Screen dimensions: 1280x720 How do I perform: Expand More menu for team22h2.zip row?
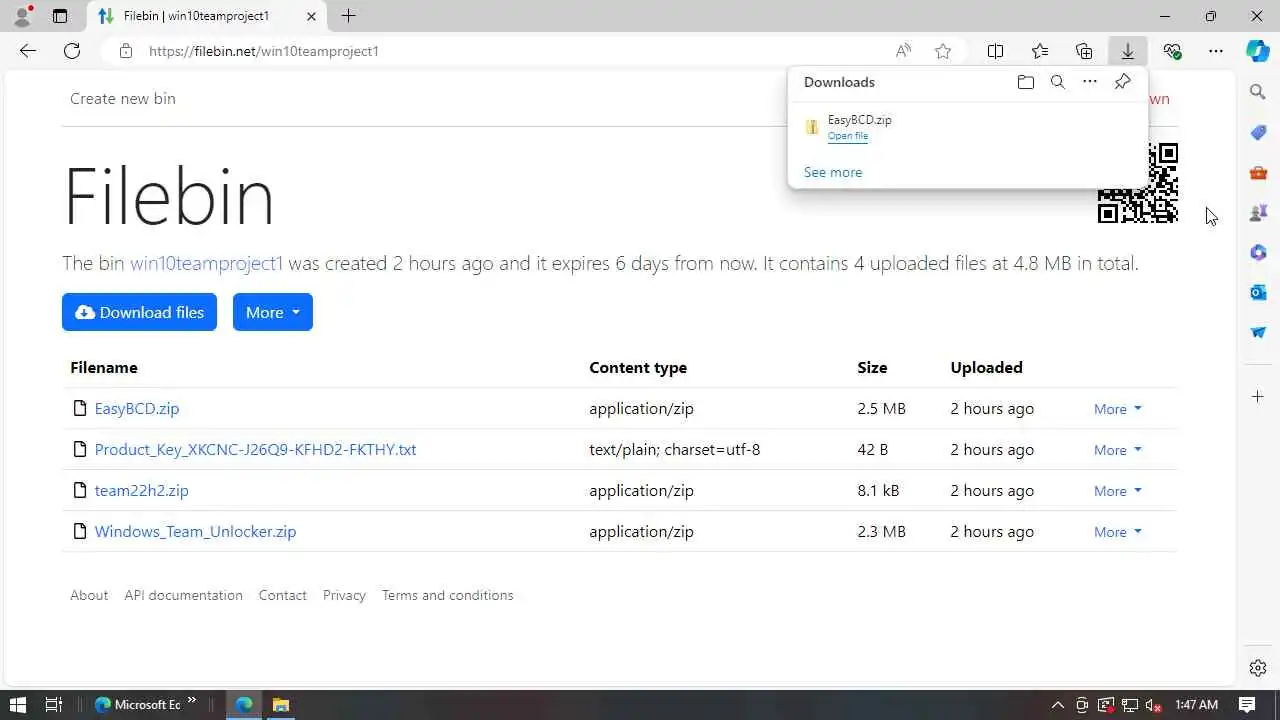pyautogui.click(x=1117, y=491)
